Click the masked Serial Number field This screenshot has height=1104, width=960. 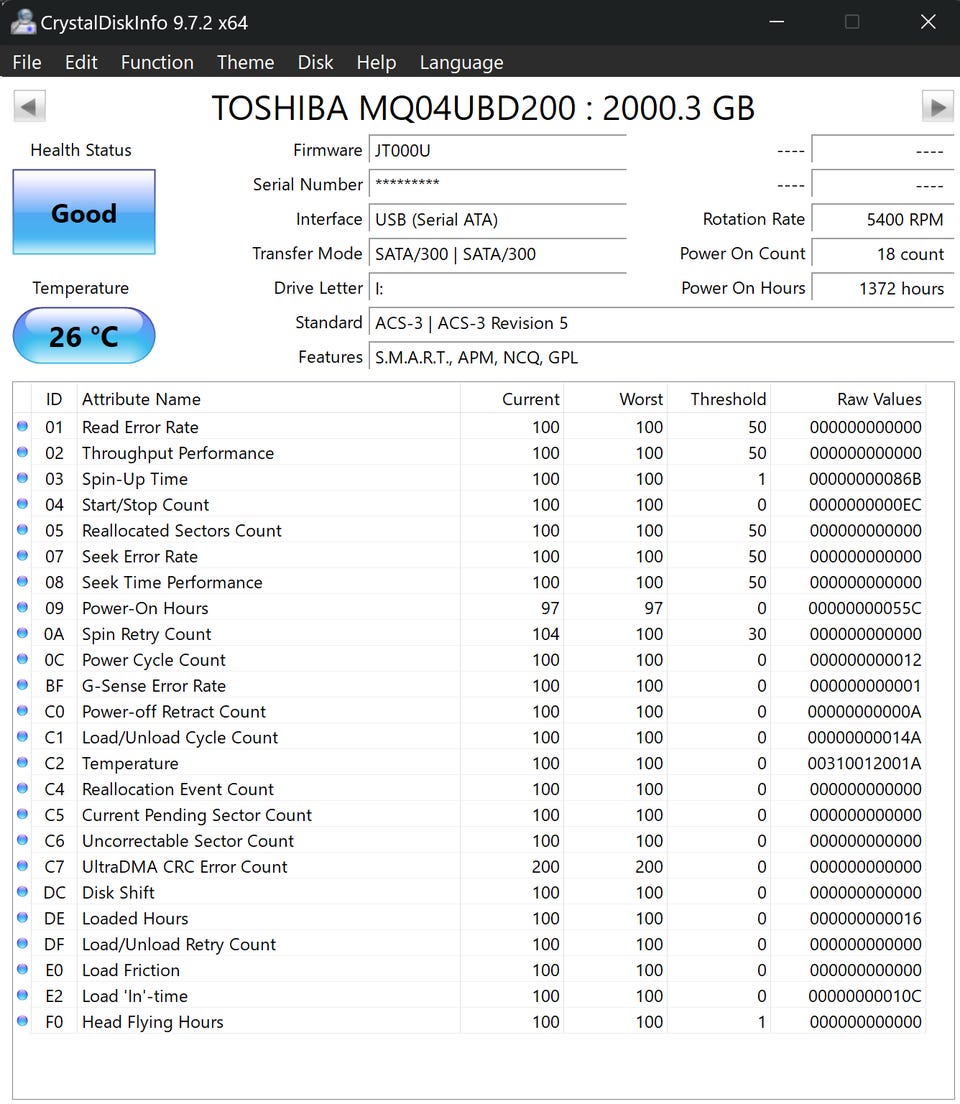point(497,184)
